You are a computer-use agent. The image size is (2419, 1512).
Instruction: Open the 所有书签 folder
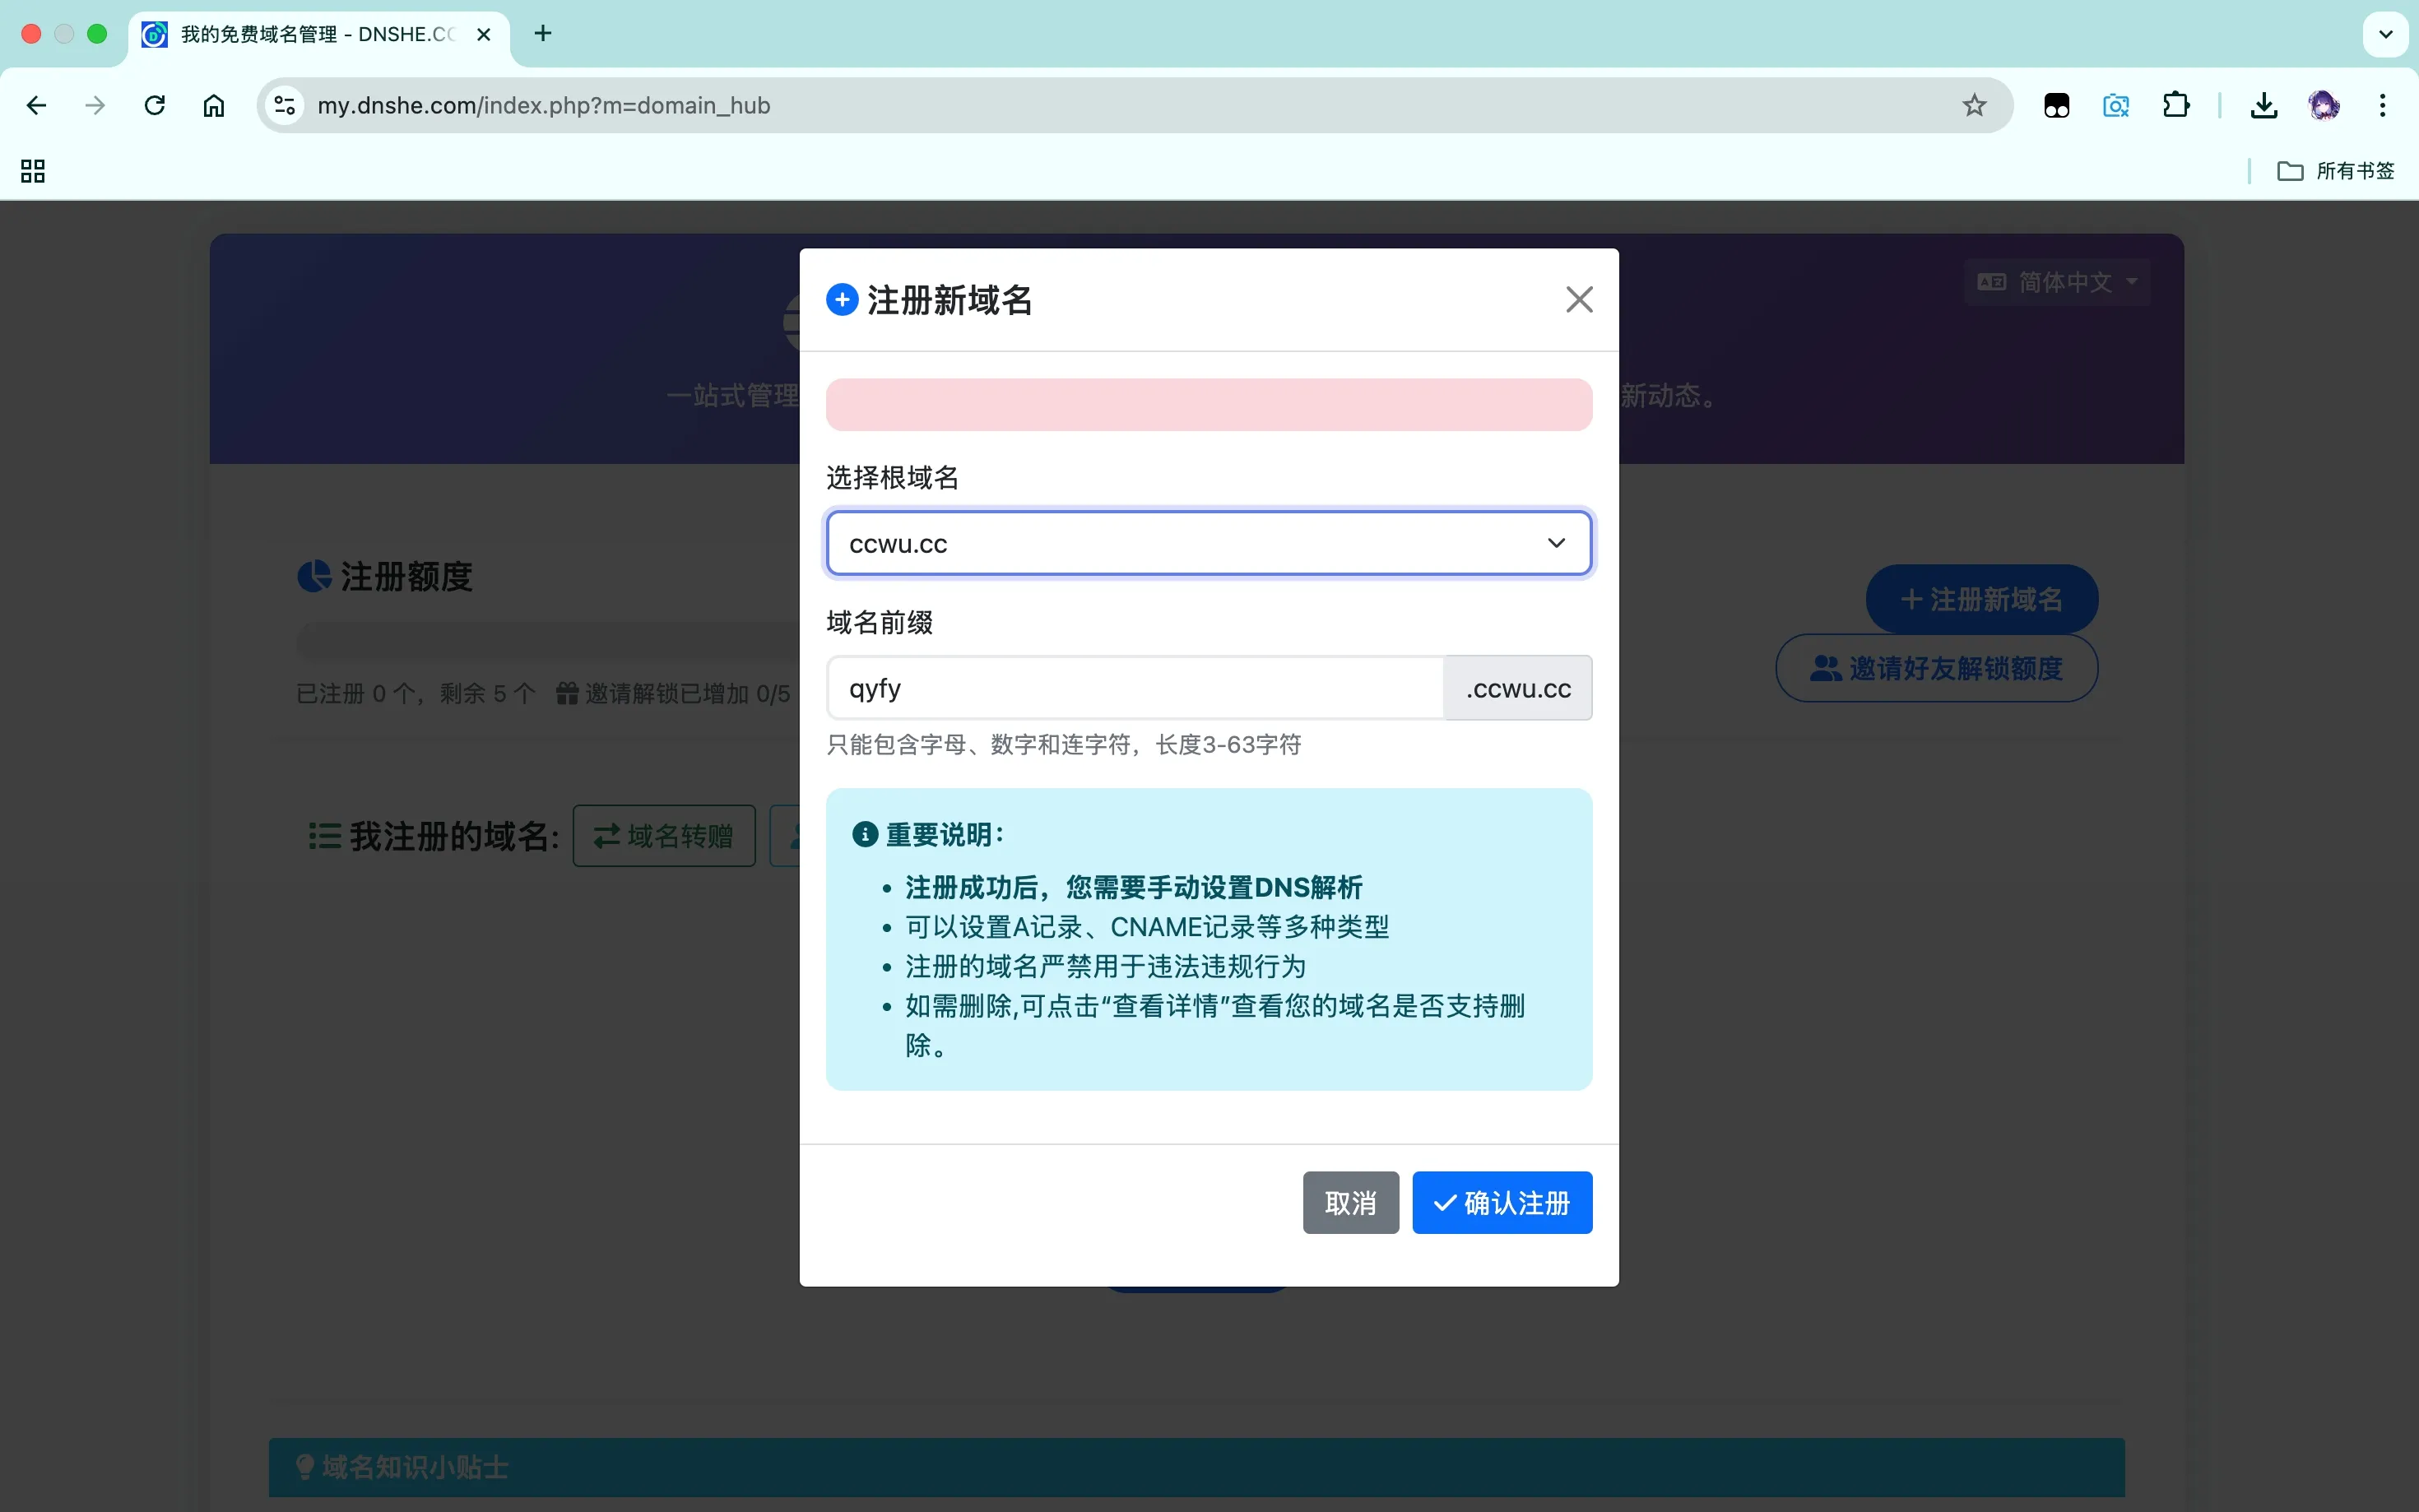click(x=2335, y=171)
